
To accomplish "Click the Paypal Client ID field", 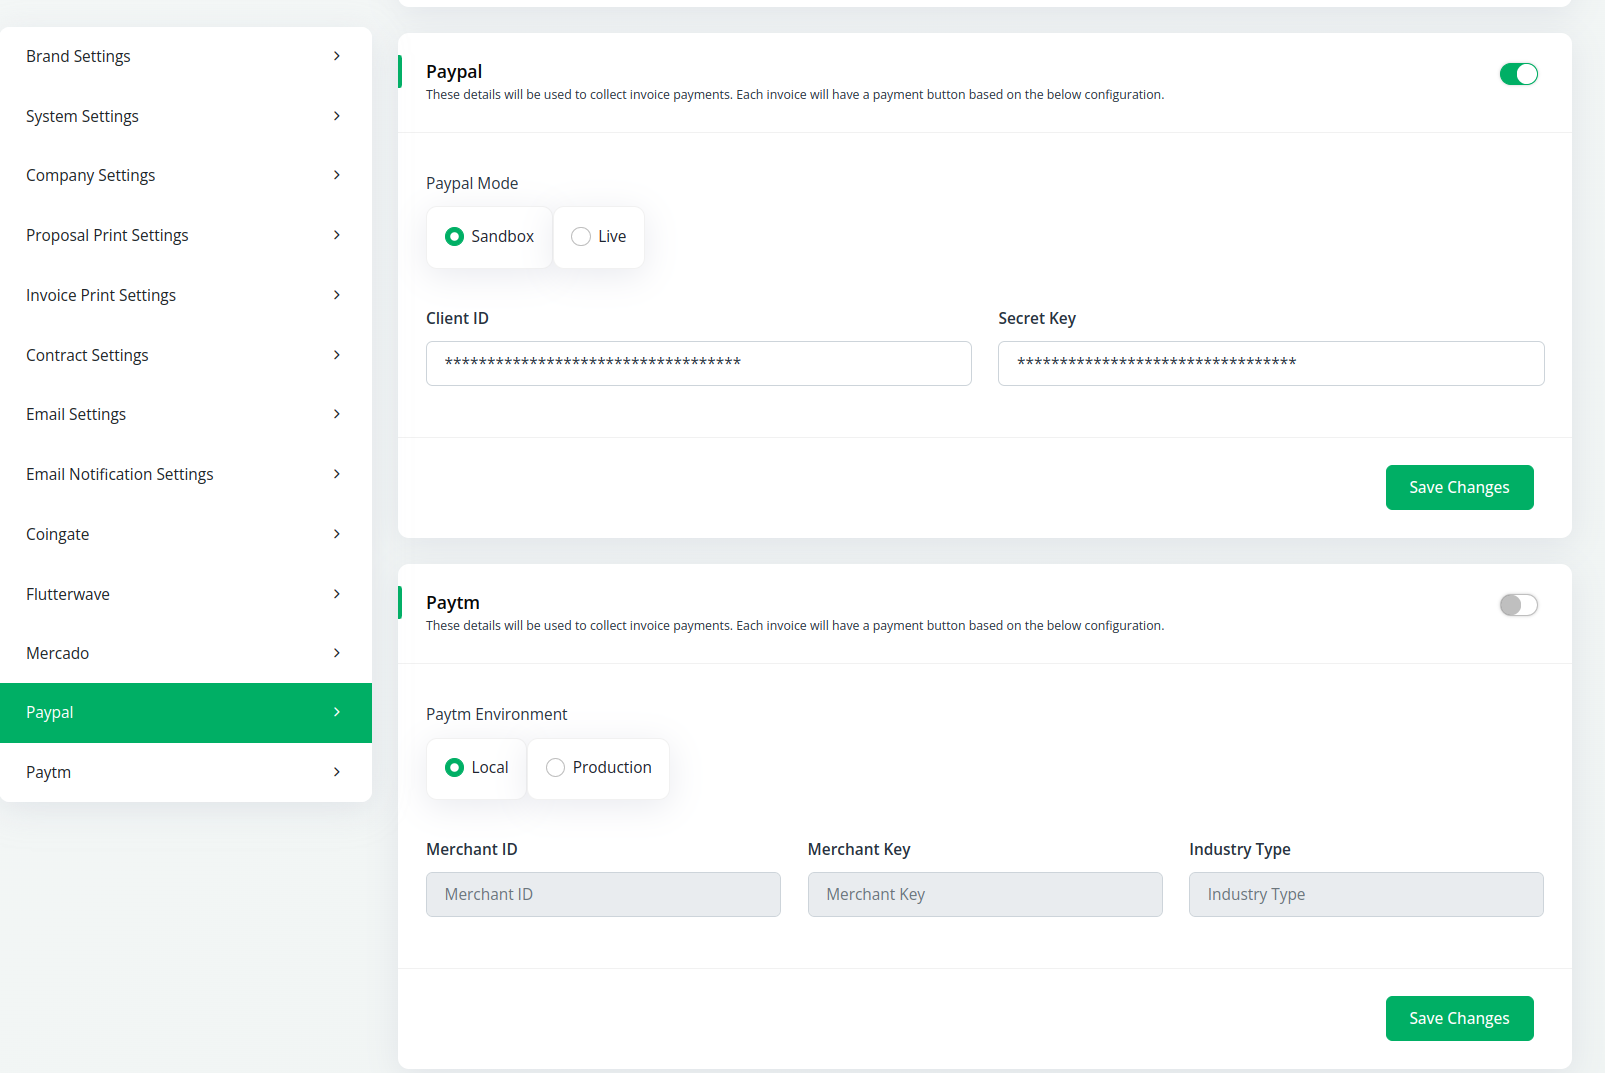I will [x=699, y=363].
